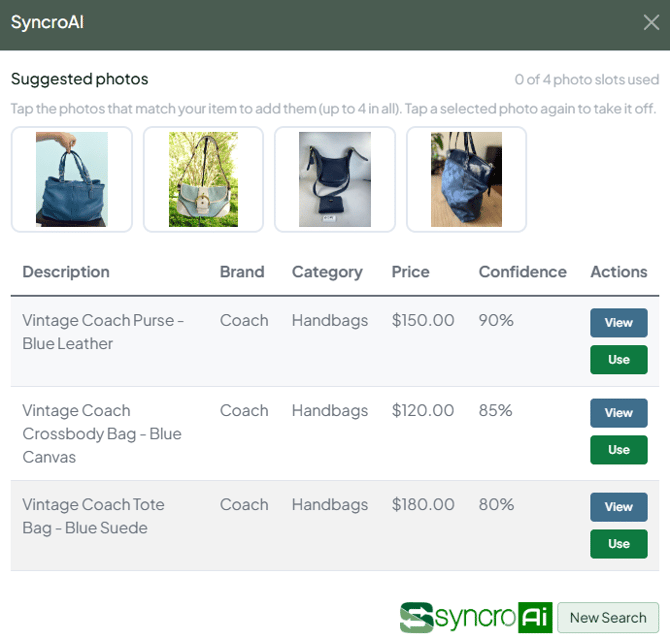Click the Coach brand cell in the $150.00 row
Image resolution: width=670 pixels, height=640 pixels.
click(x=244, y=320)
